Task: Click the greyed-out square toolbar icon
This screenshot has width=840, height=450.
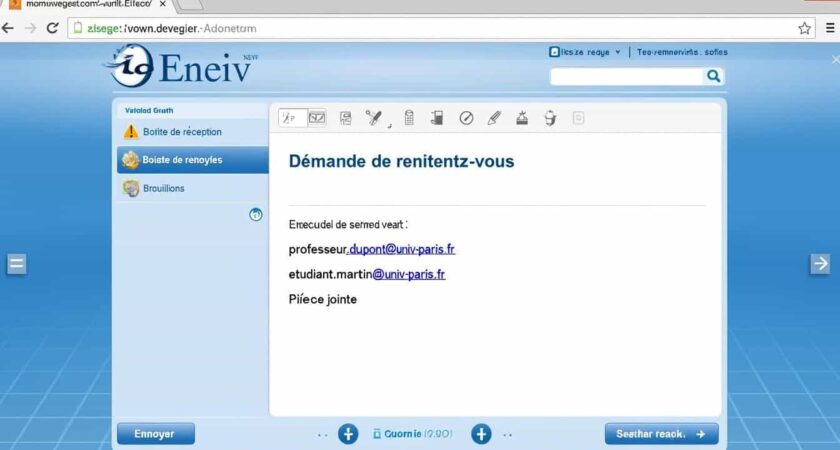Action: pyautogui.click(x=579, y=118)
